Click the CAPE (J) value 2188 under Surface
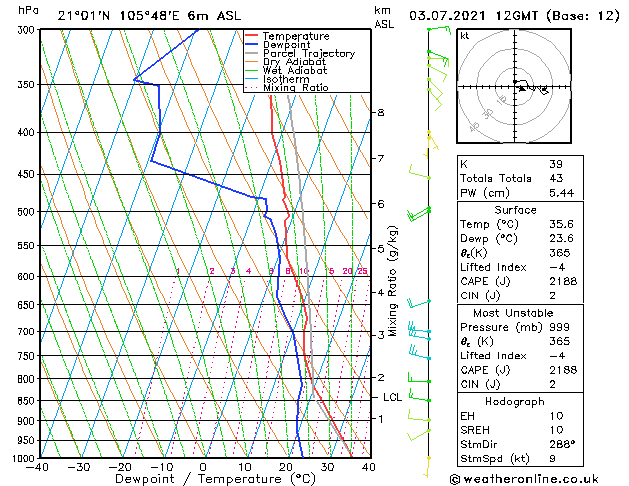This screenshot has width=629, height=486. point(563,281)
